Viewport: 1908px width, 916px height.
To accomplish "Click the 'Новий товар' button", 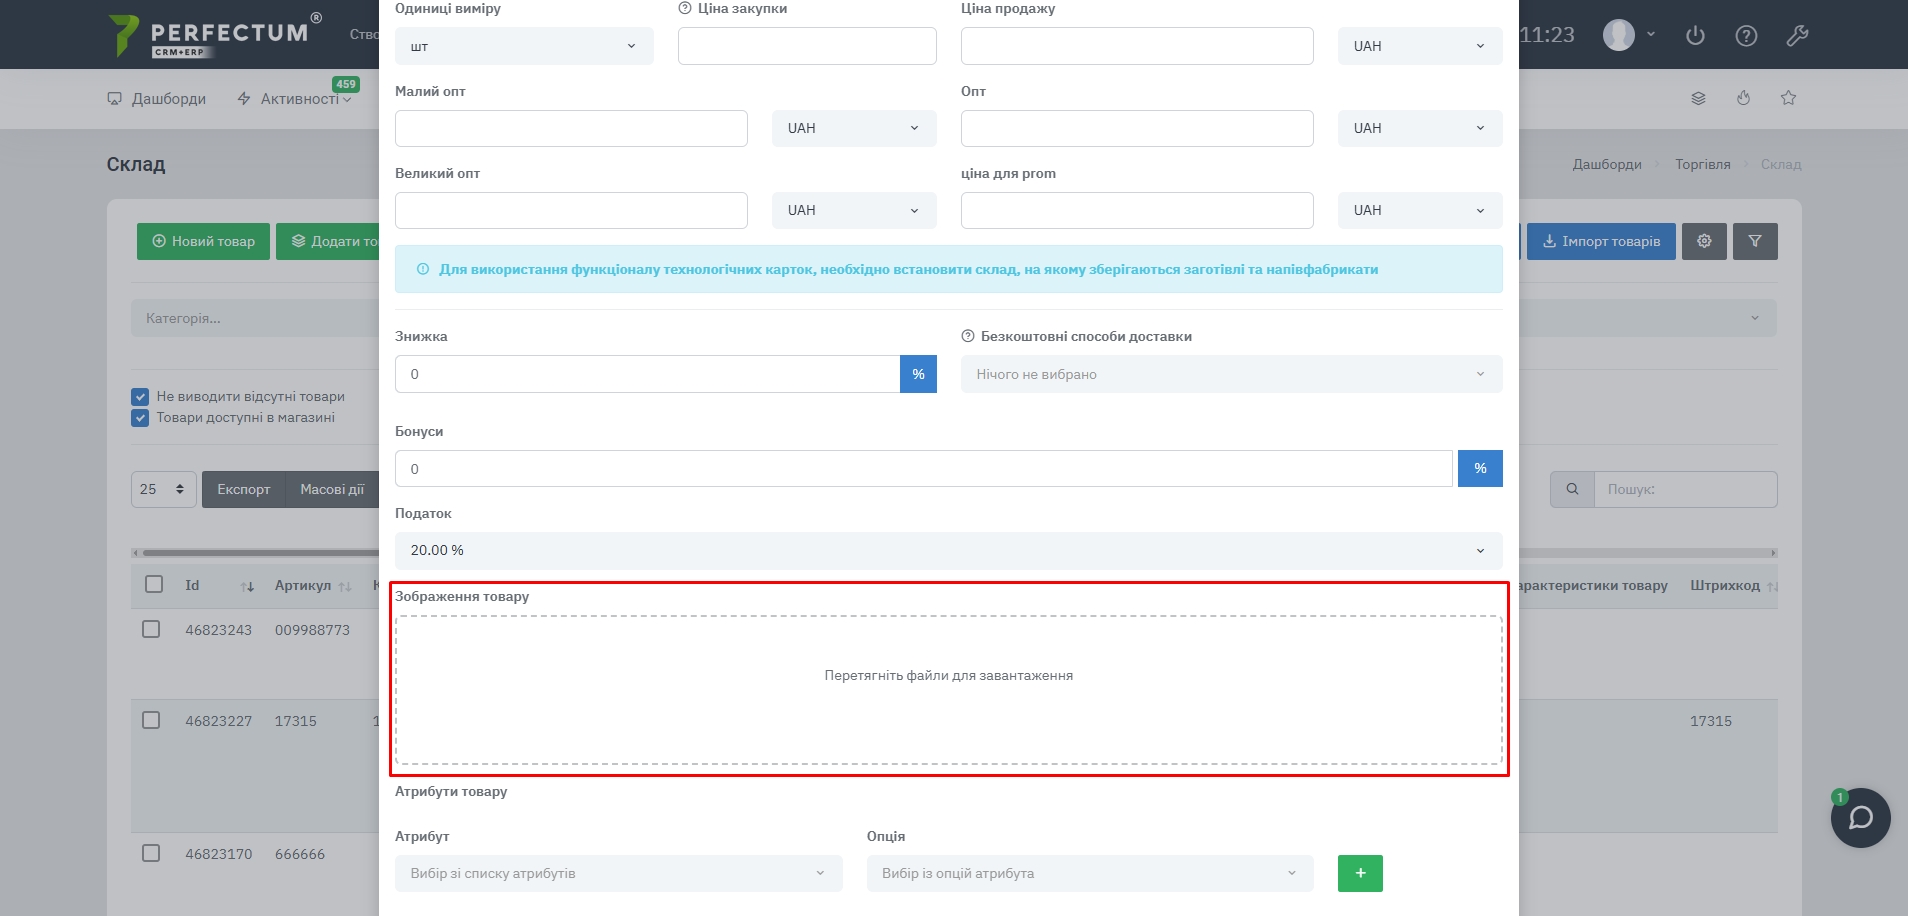I will point(203,241).
